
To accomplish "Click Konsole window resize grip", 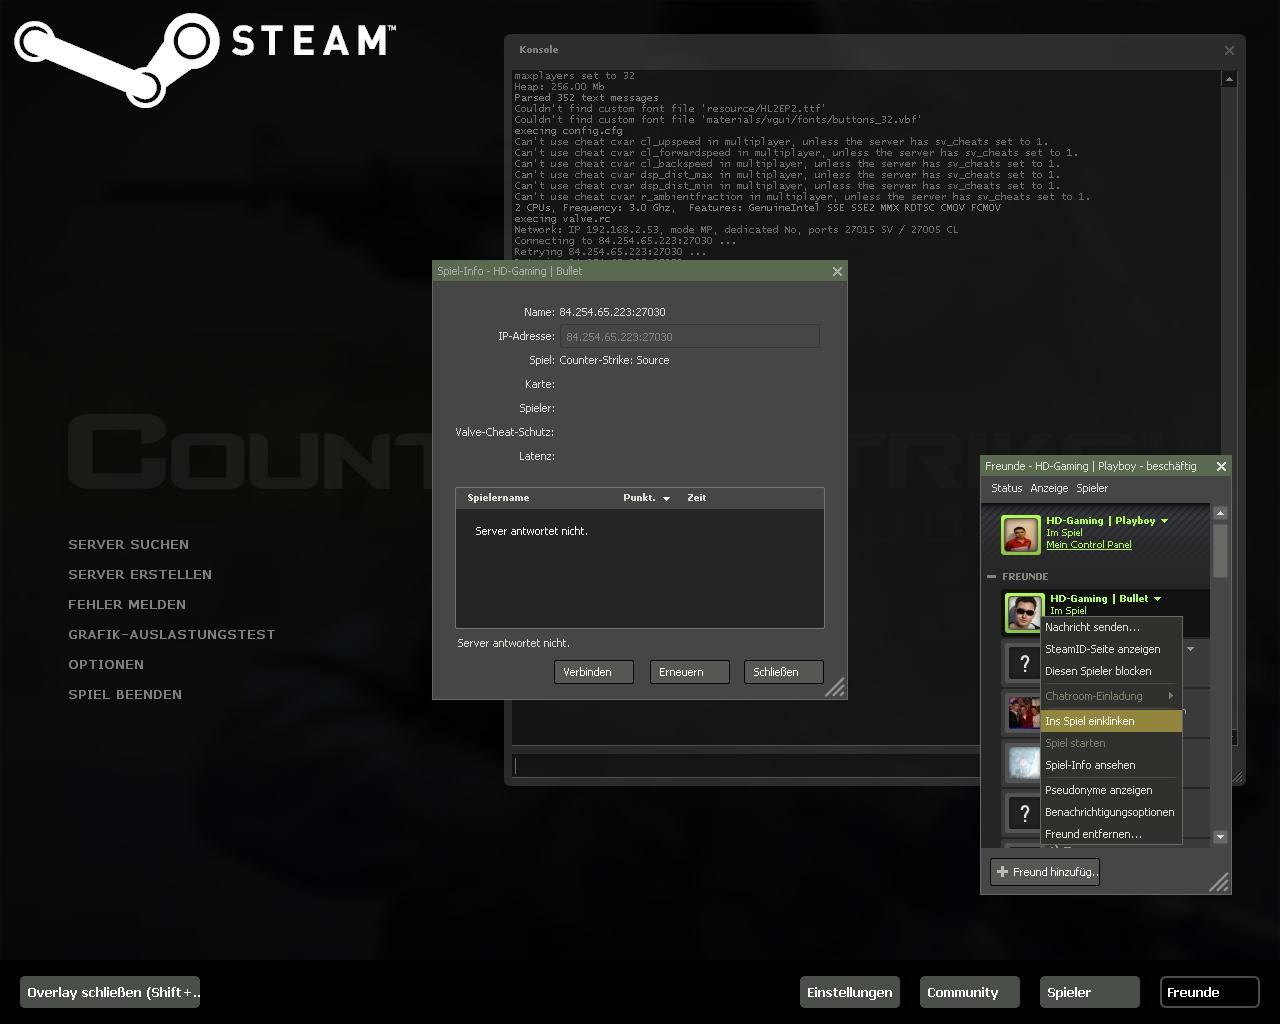I will [x=1237, y=776].
